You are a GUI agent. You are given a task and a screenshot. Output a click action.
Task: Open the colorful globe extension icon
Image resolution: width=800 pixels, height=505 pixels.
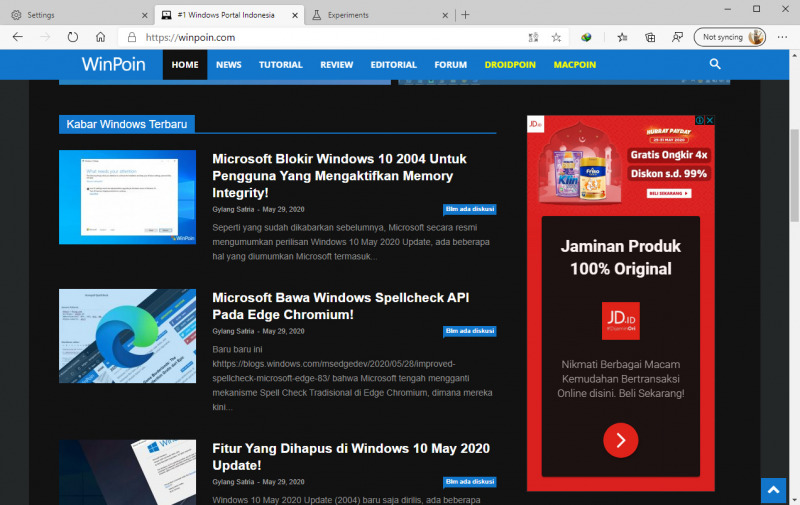point(586,37)
